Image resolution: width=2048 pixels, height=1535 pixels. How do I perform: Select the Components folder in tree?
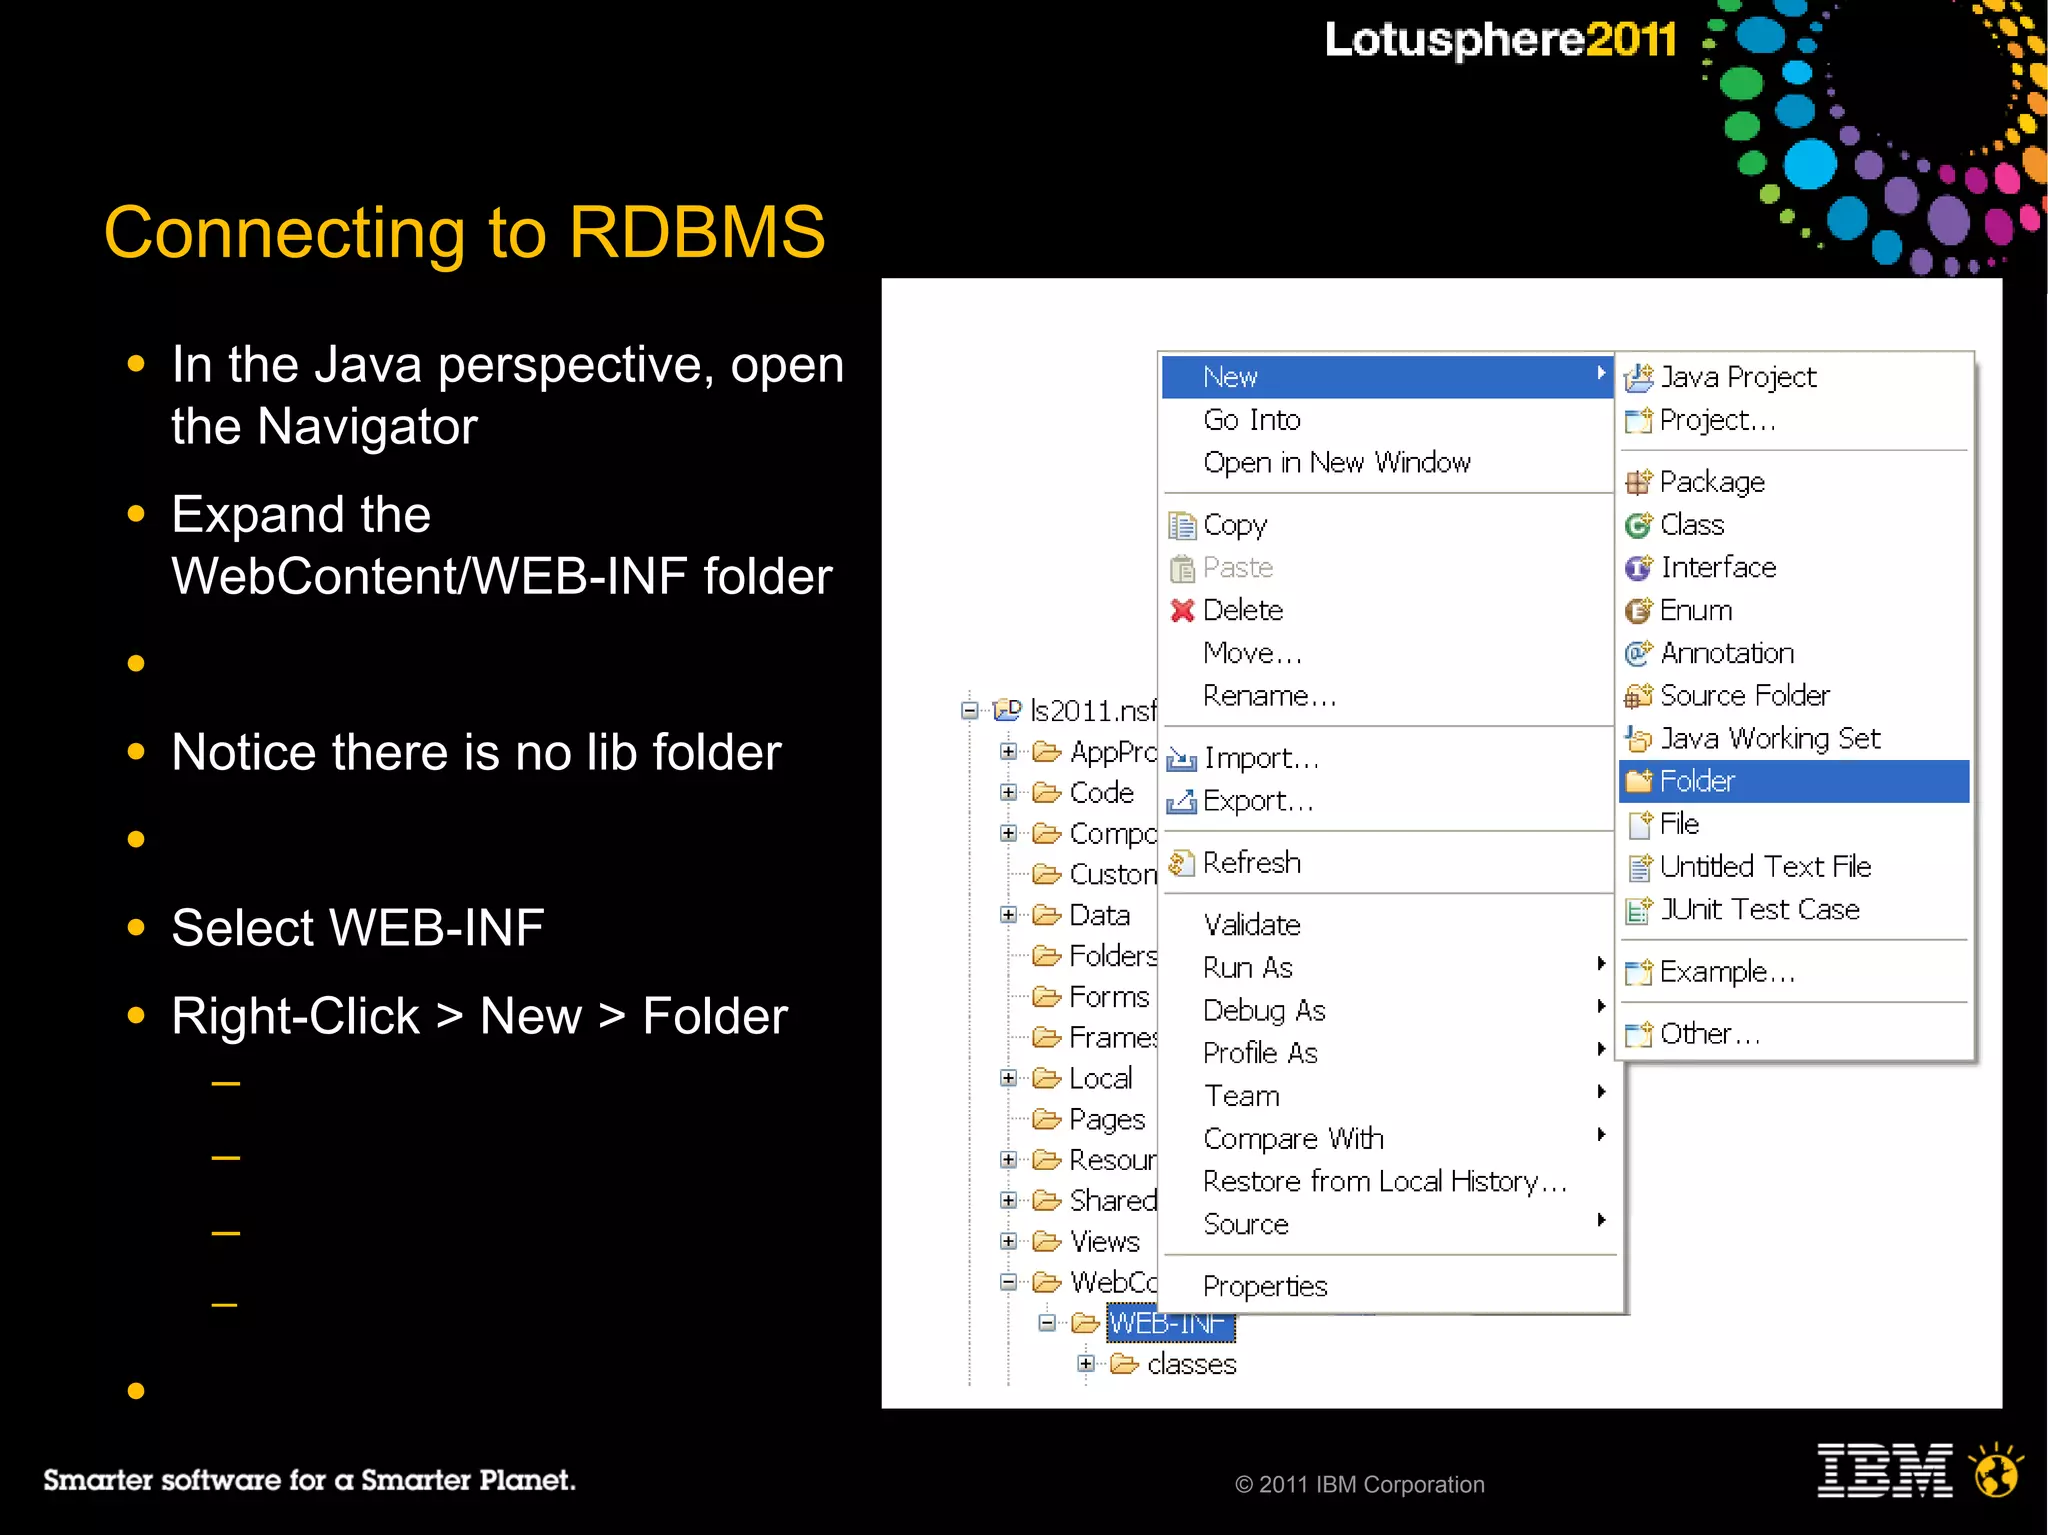(1112, 833)
